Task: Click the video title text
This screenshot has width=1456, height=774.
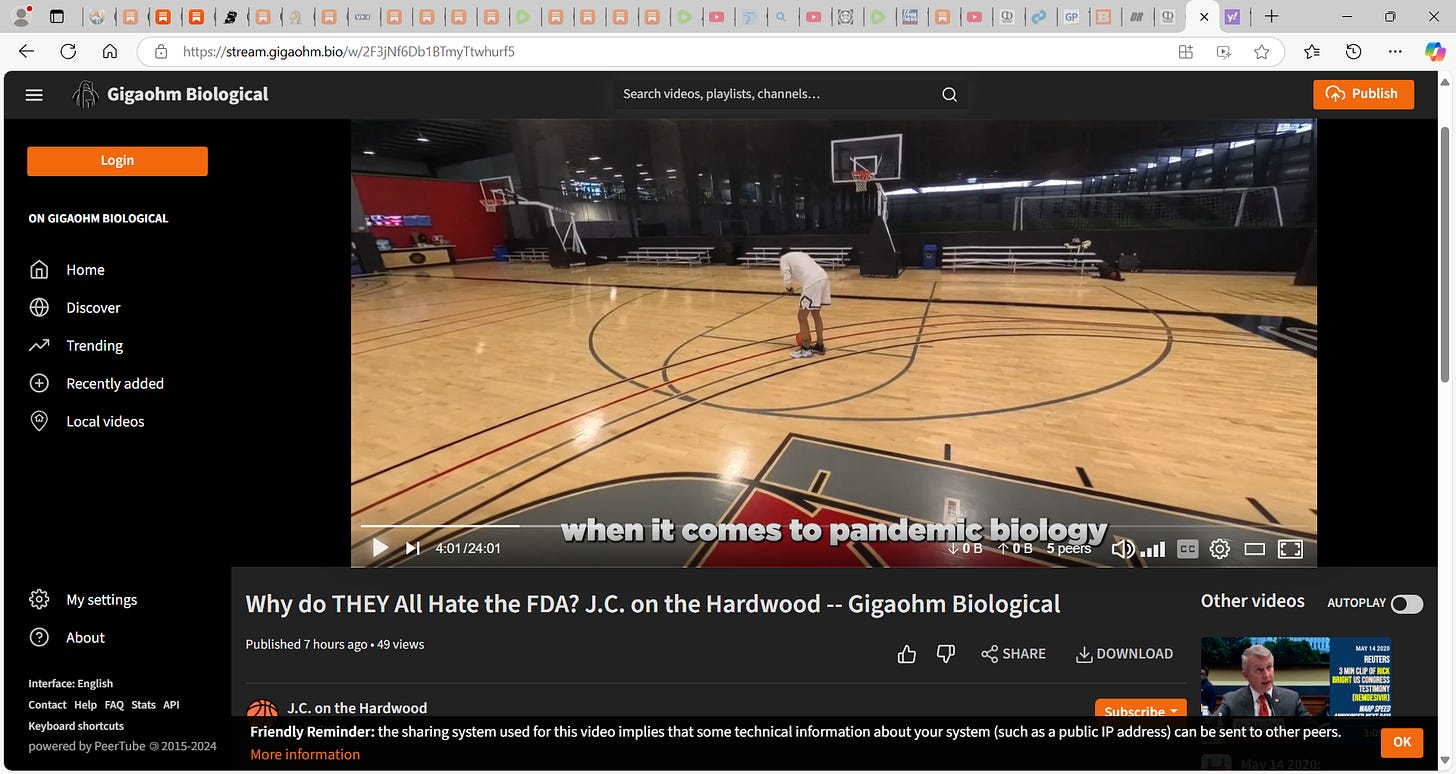Action: [653, 604]
